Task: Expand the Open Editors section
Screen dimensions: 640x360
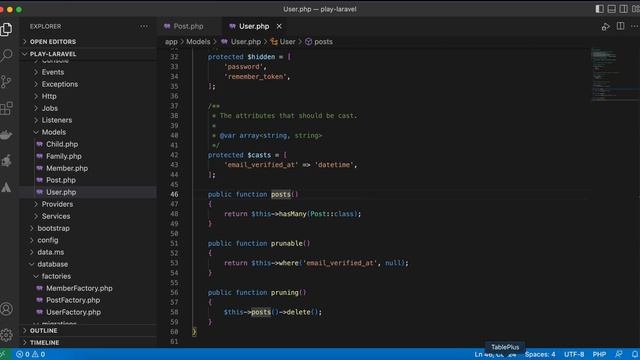Action: click(88, 42)
